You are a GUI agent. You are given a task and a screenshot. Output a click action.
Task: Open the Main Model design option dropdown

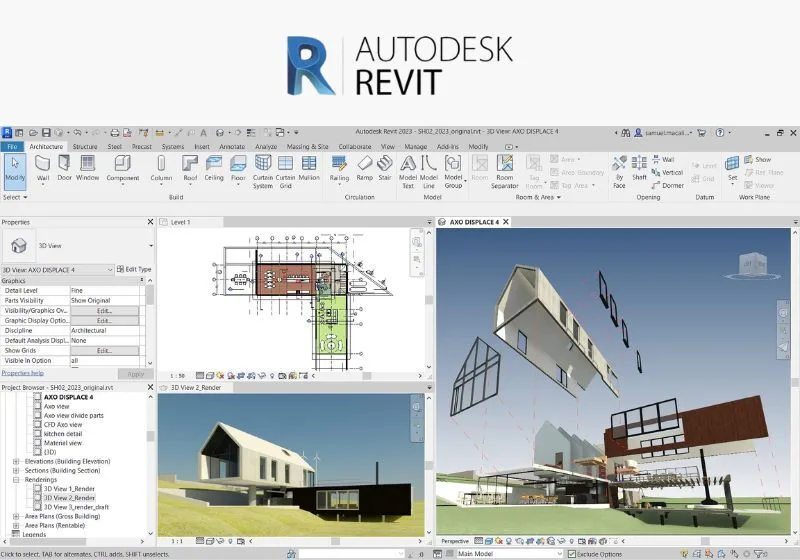click(x=559, y=554)
